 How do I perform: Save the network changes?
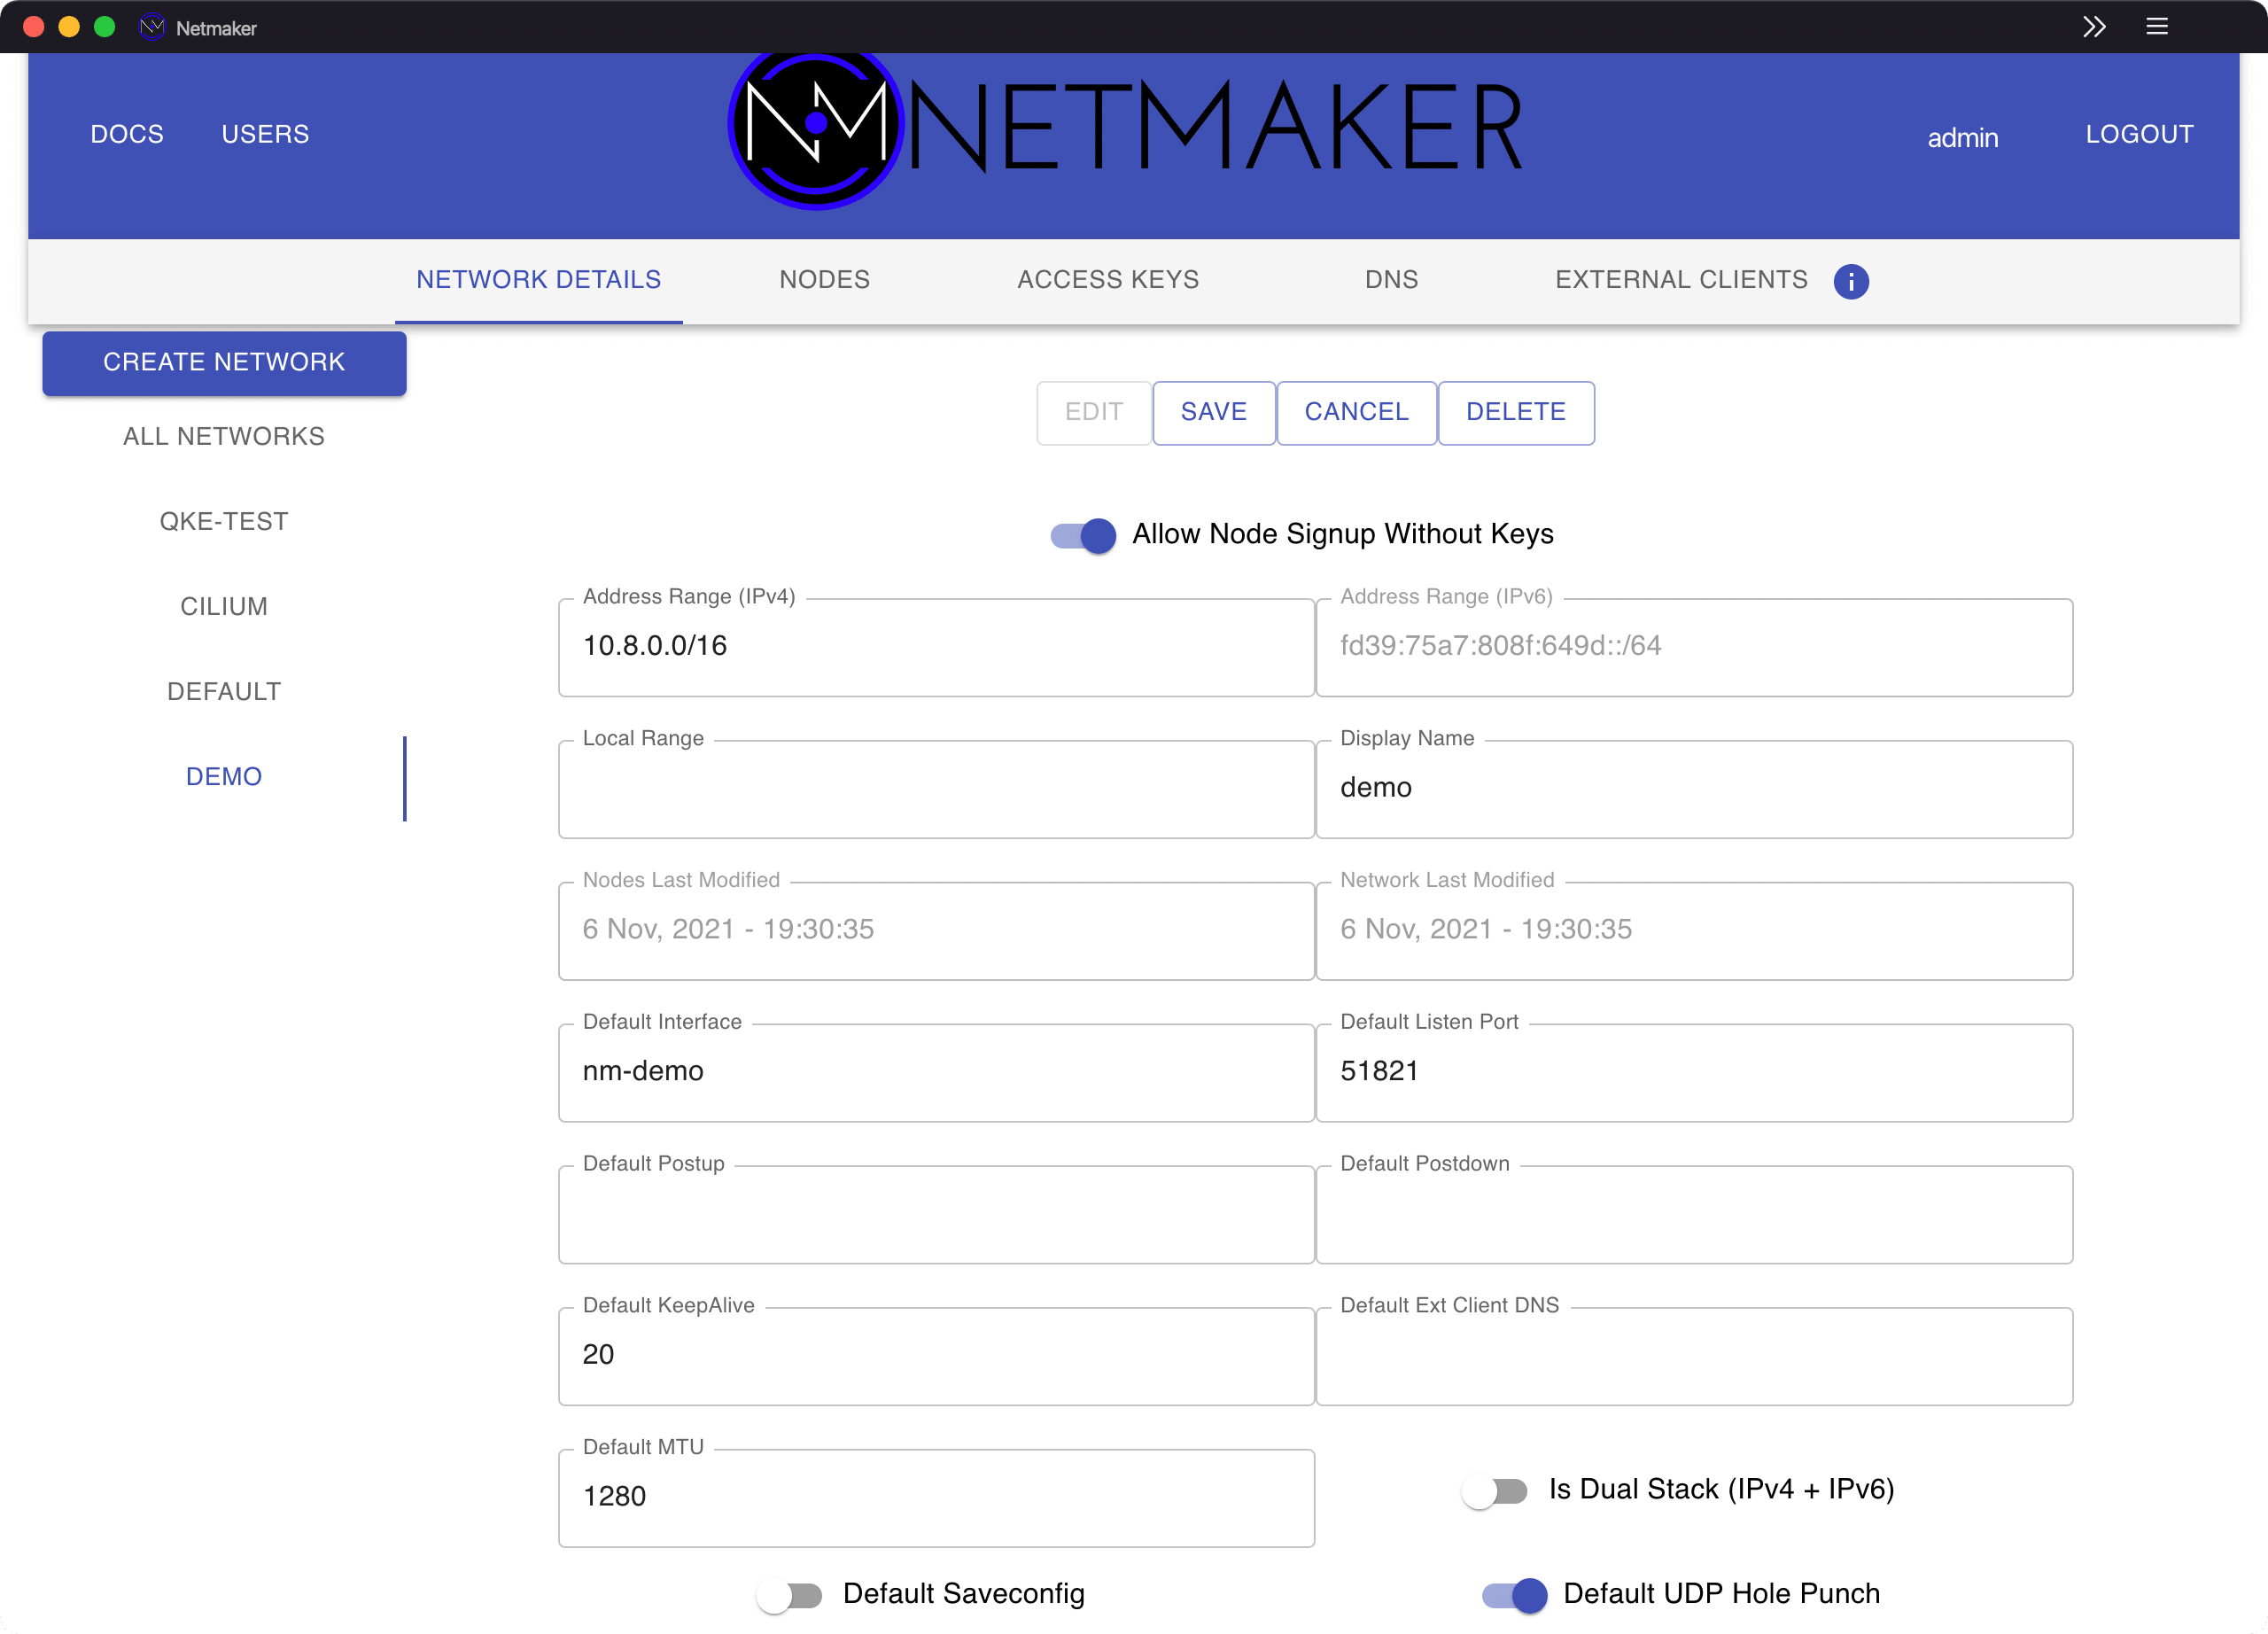1213,412
